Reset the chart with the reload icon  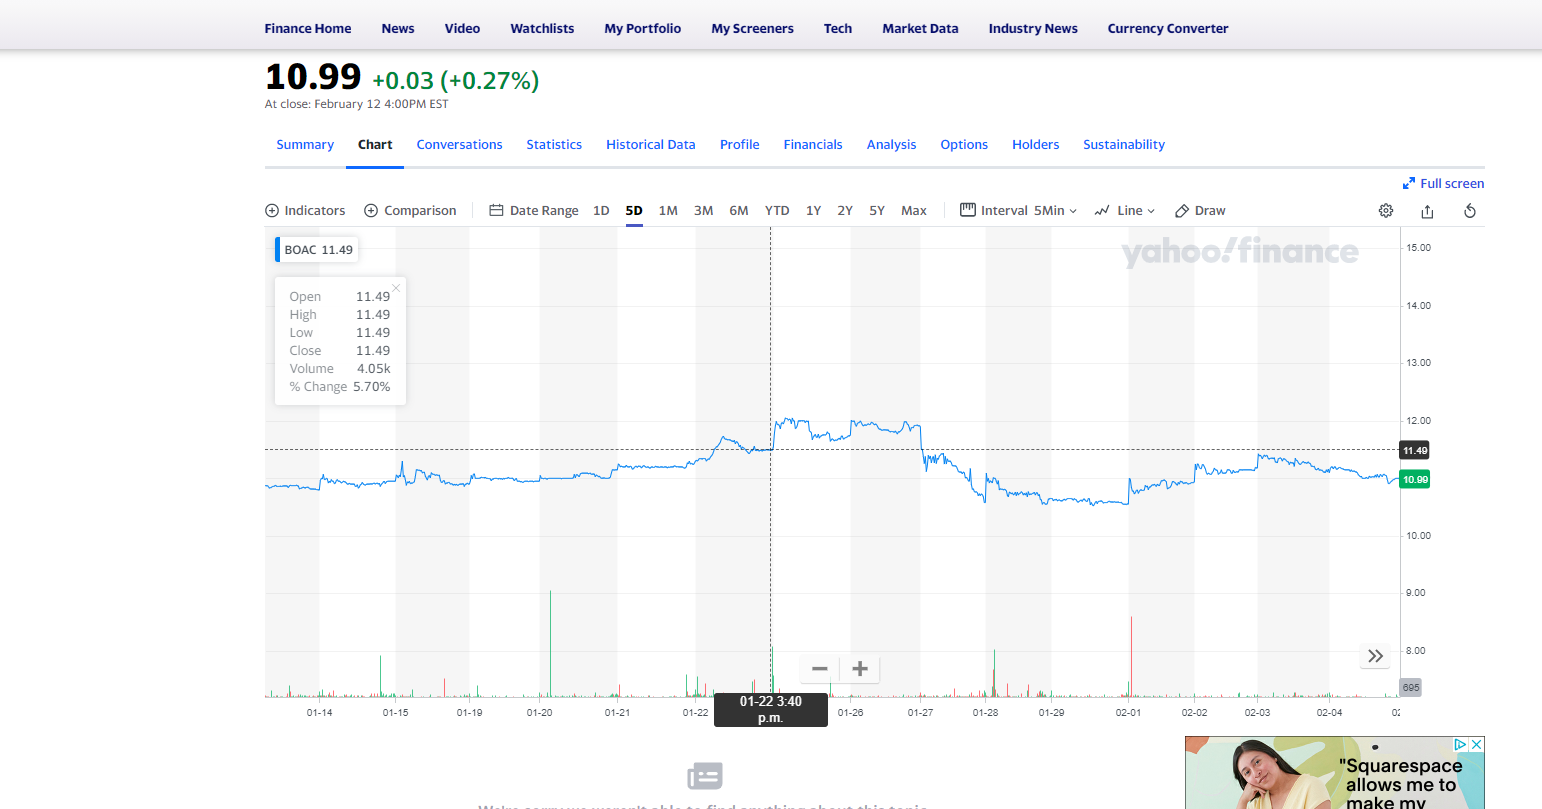tap(1470, 211)
